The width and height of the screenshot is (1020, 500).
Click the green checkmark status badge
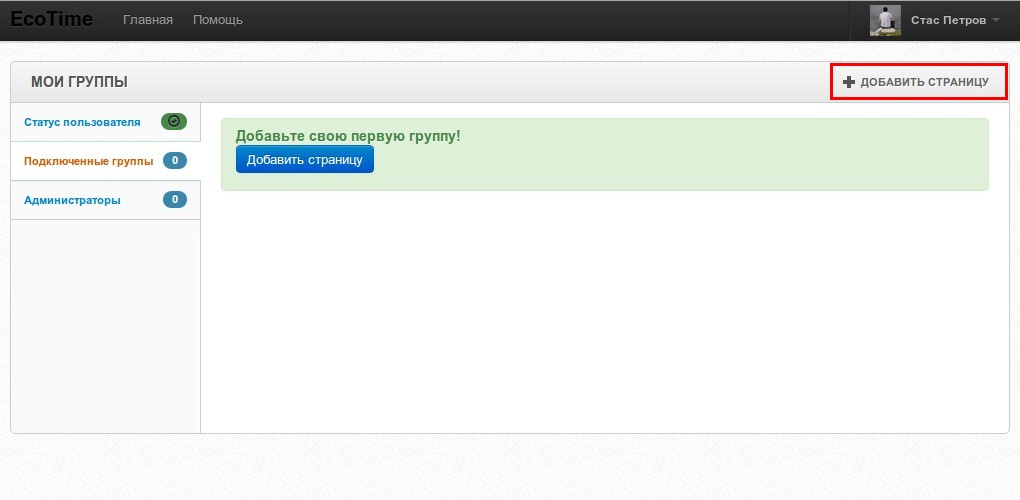(x=174, y=121)
